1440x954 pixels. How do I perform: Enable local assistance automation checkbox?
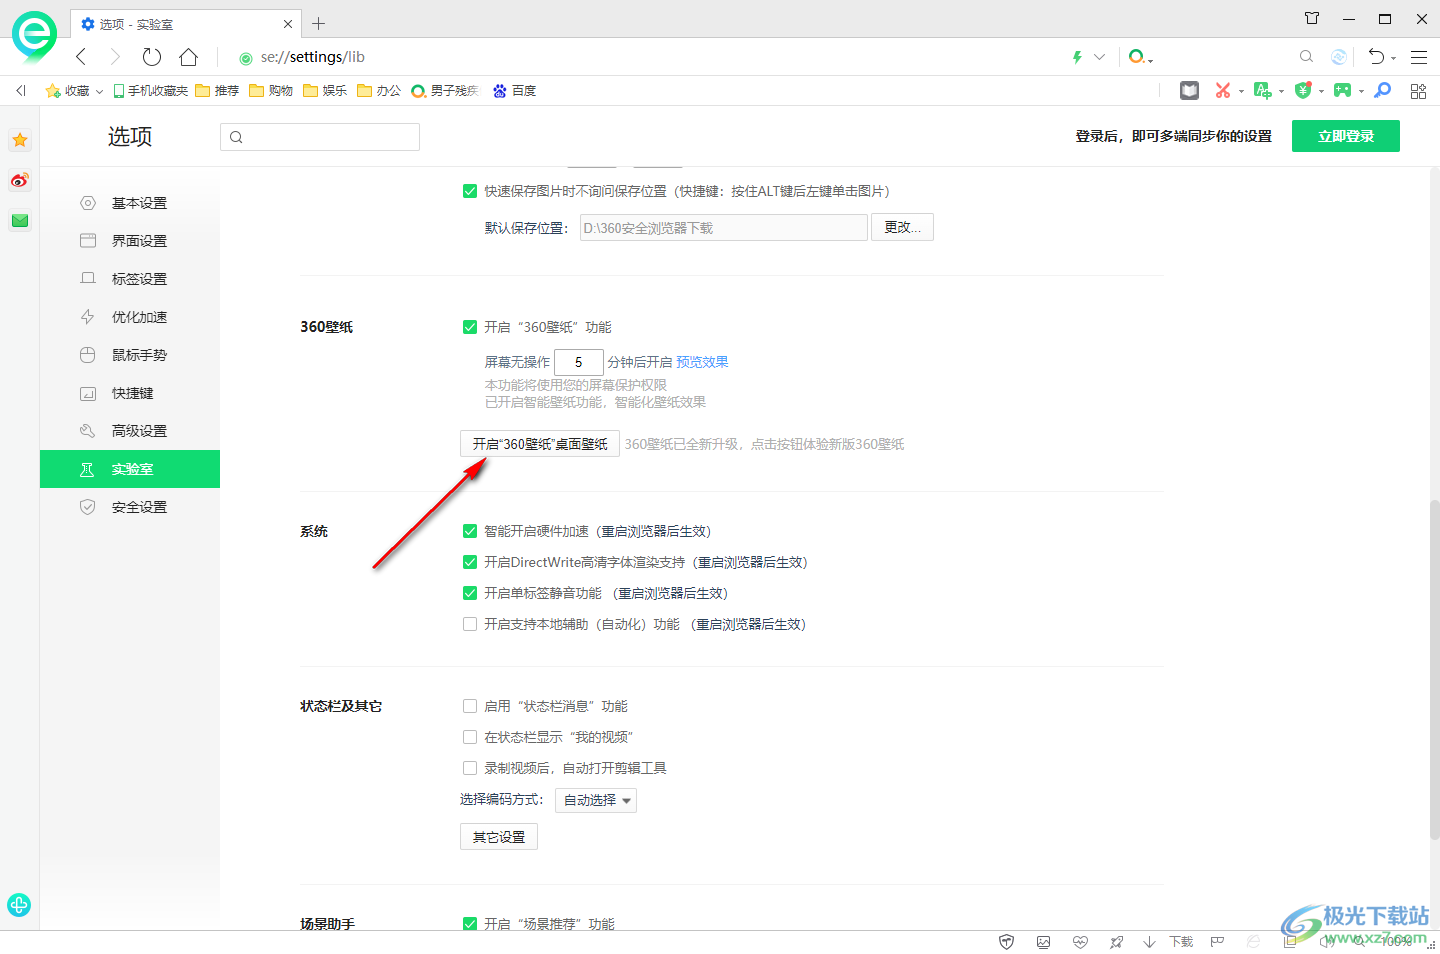470,624
